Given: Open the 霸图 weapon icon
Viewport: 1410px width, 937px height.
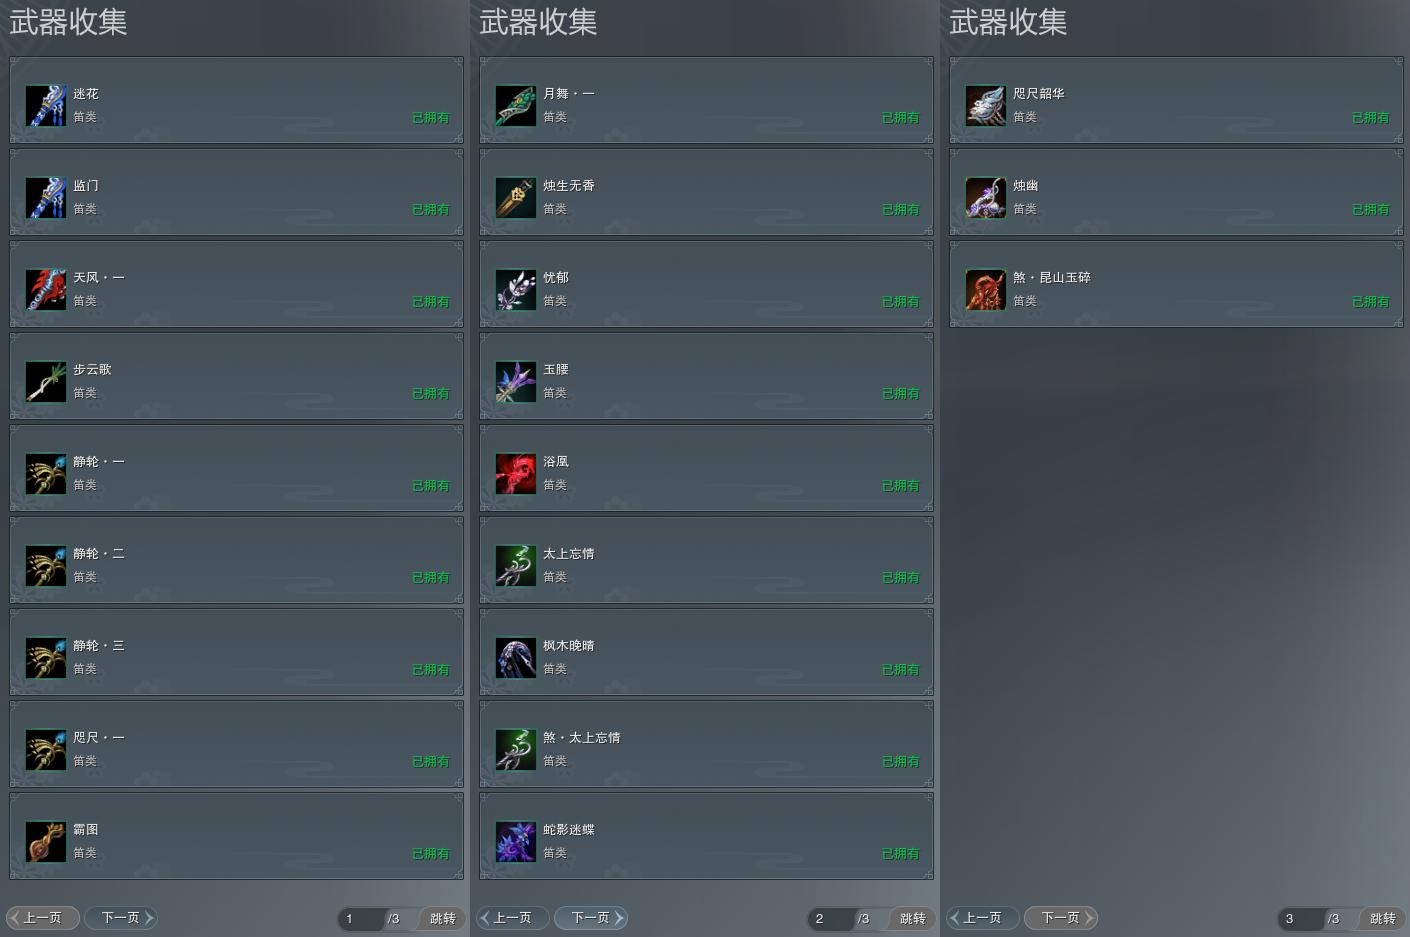Looking at the screenshot, I should pyautogui.click(x=46, y=841).
